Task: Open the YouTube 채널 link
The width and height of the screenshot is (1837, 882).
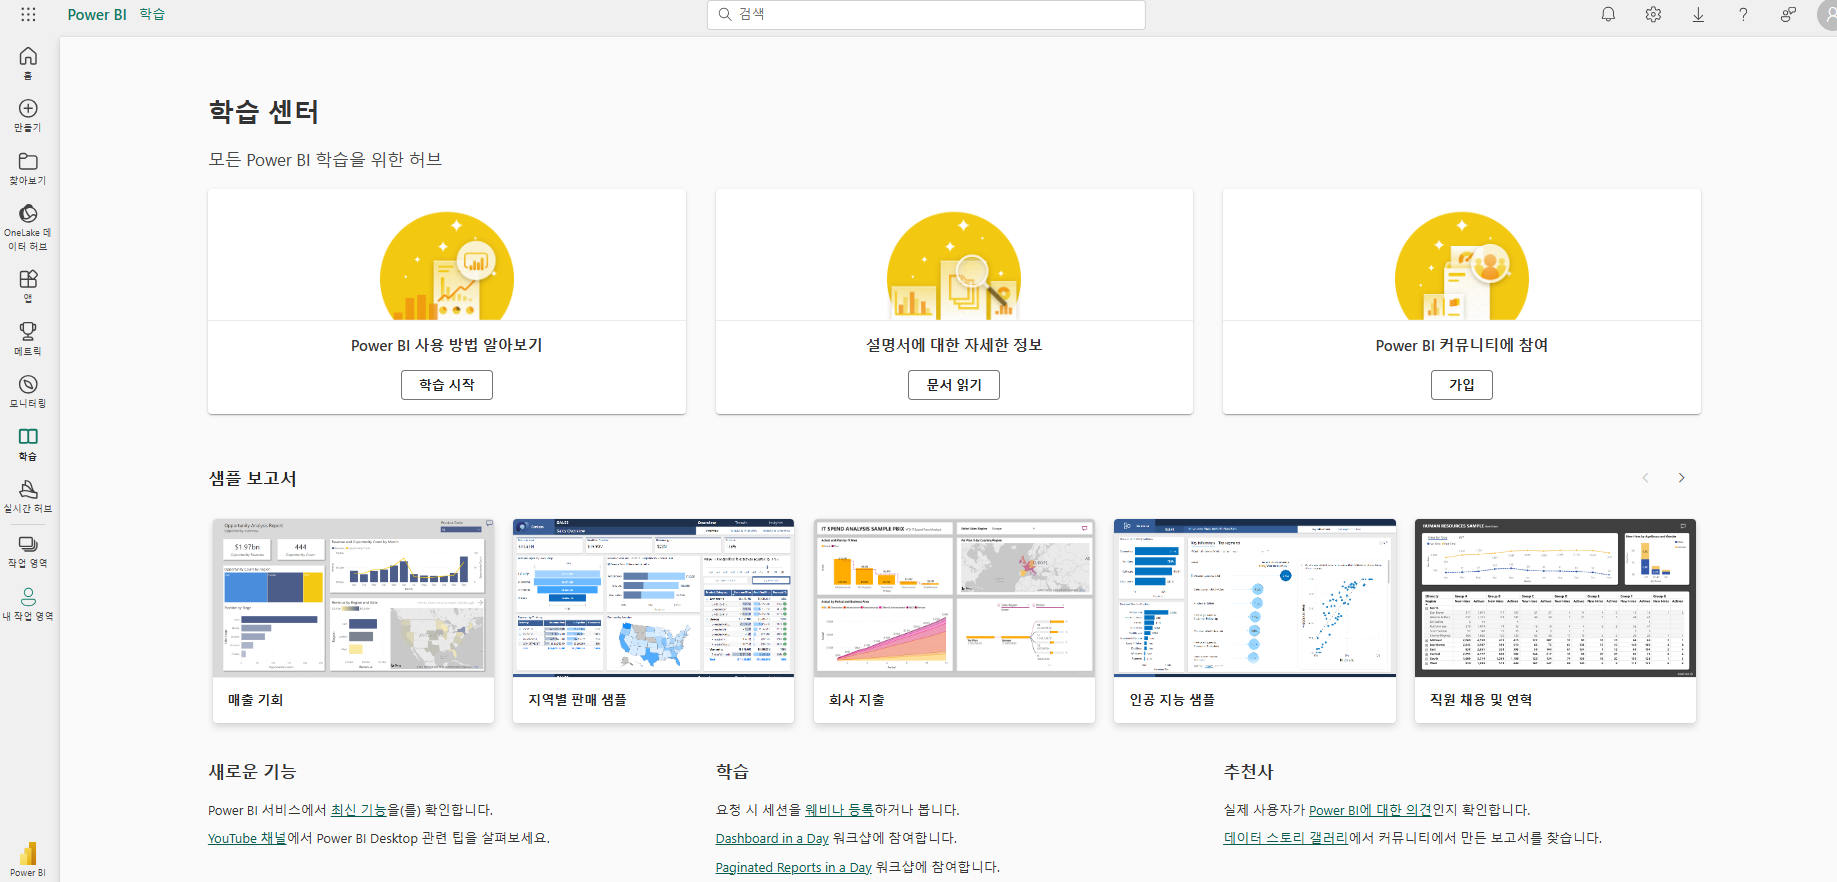Action: tap(247, 838)
